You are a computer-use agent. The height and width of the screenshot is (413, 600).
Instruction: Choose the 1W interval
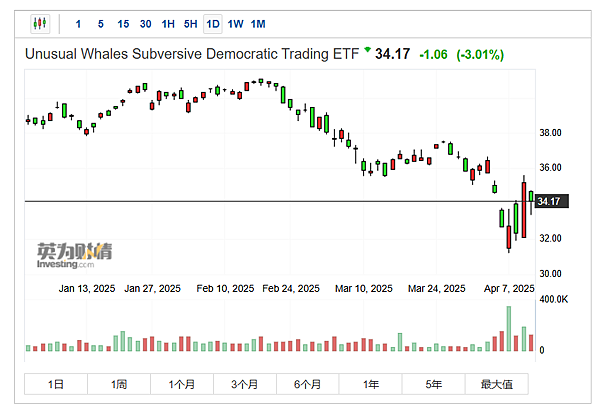click(235, 24)
